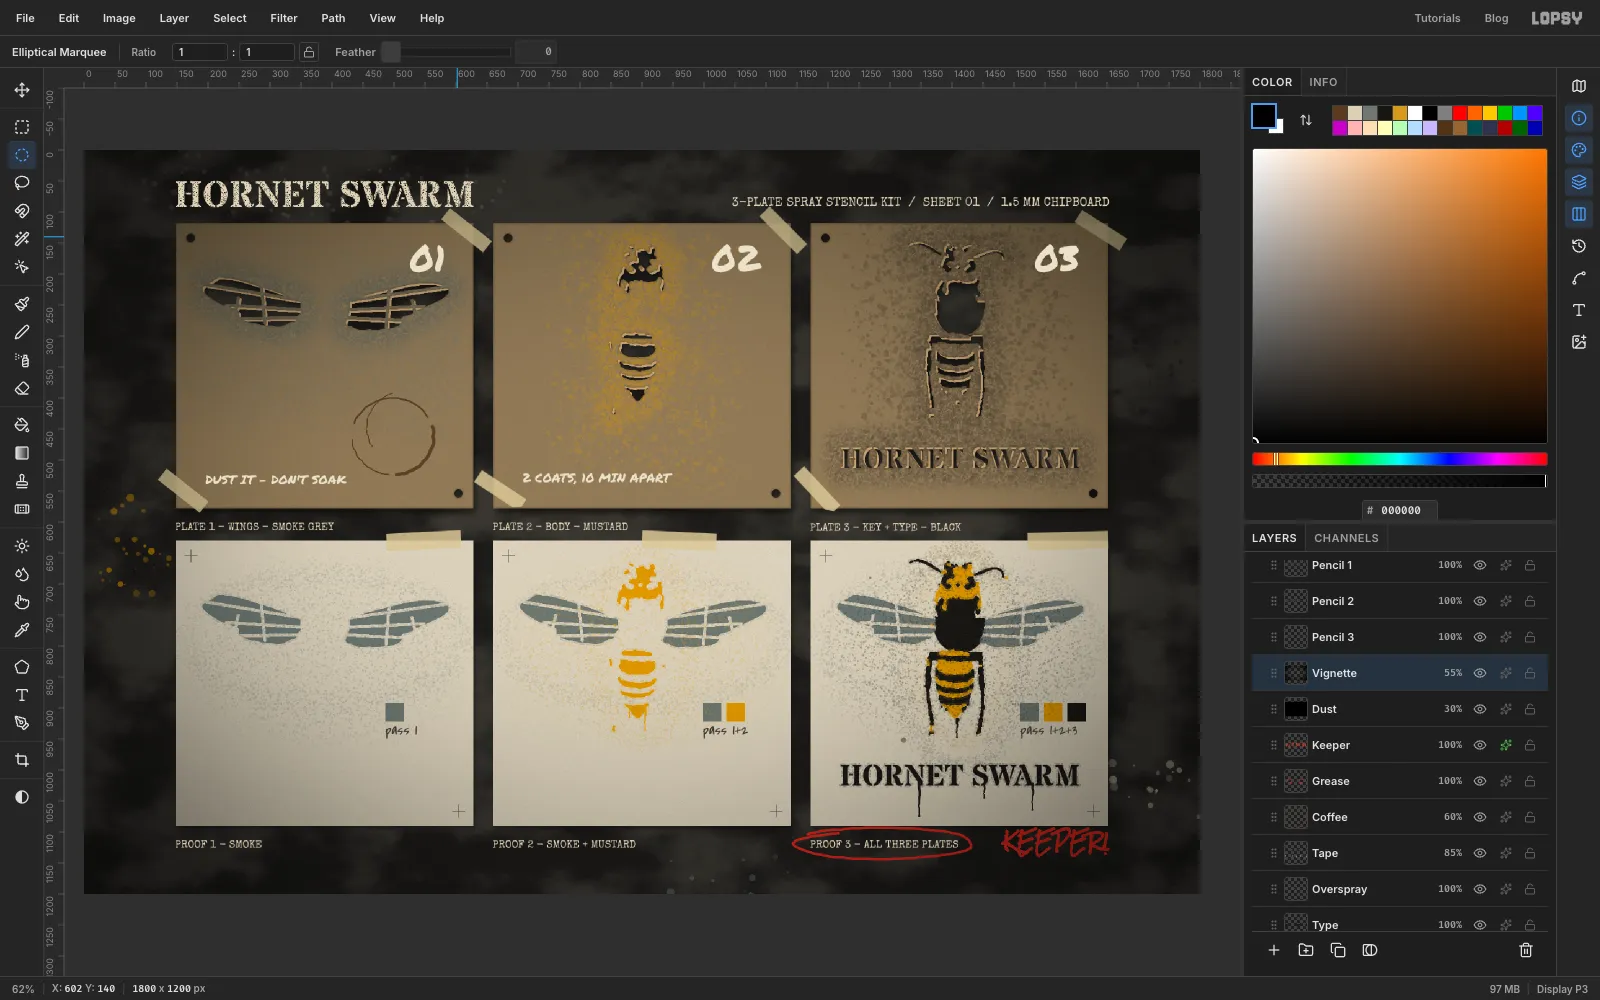The width and height of the screenshot is (1600, 1000).
Task: Open the History panel icon
Action: (1579, 246)
